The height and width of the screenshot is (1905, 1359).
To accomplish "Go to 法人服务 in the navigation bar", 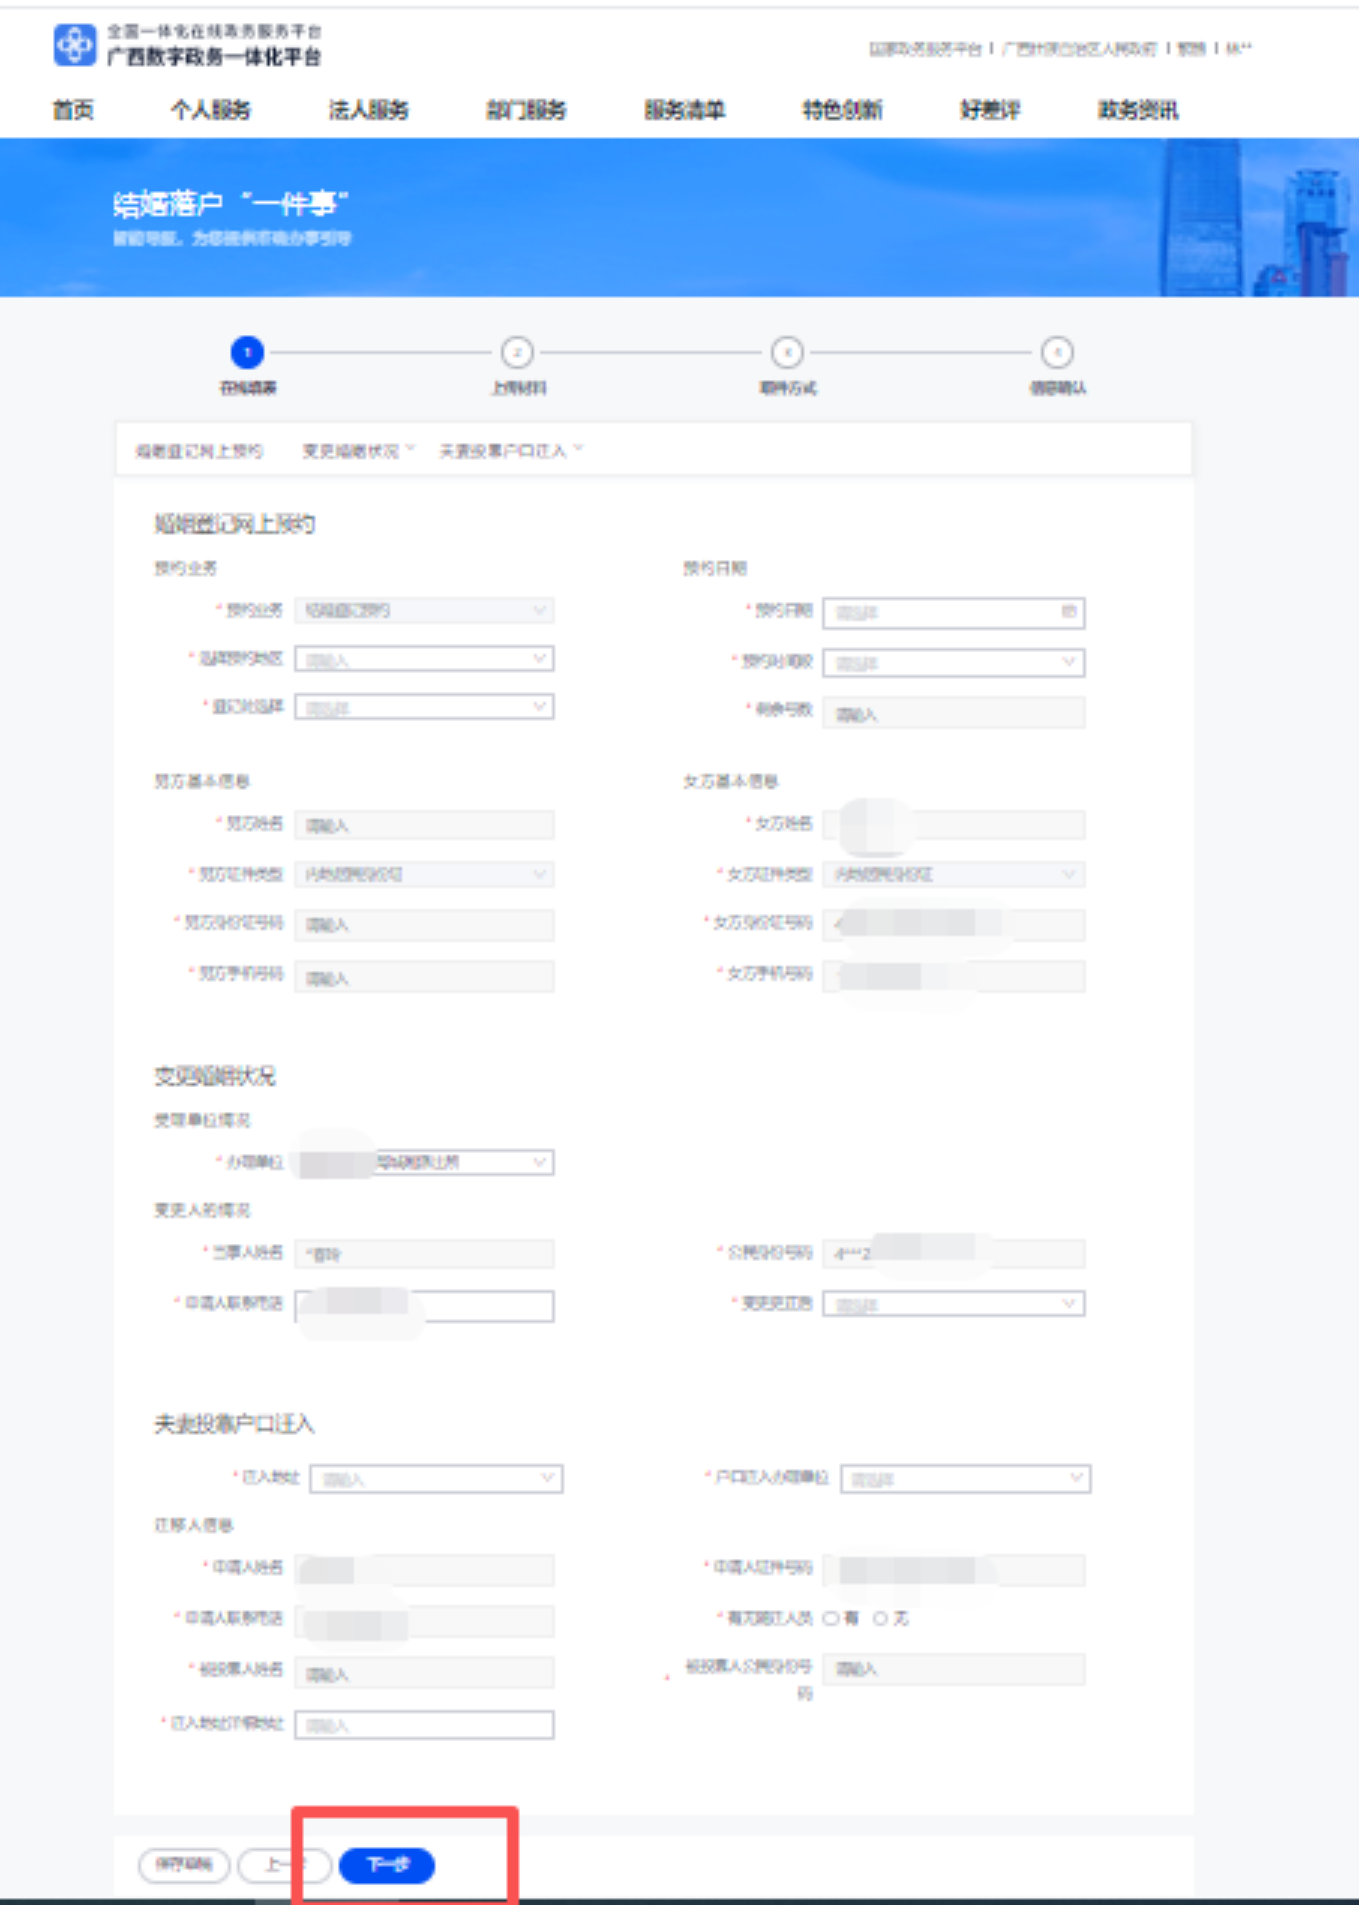I will pos(368,110).
